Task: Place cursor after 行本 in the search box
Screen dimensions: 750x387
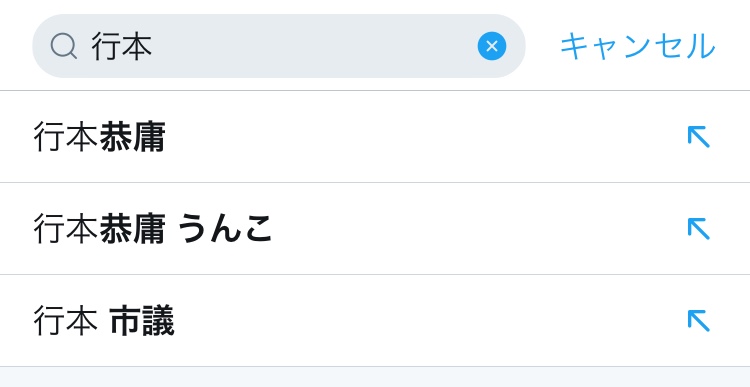Action: pyautogui.click(x=154, y=46)
